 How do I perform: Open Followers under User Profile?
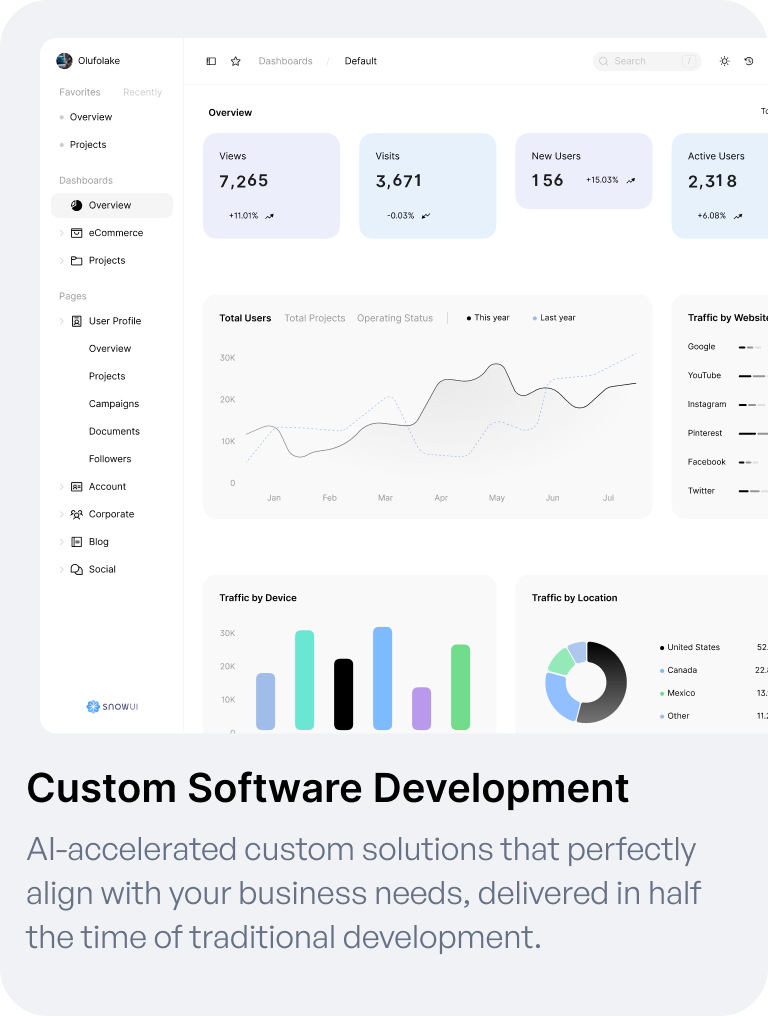[110, 459]
